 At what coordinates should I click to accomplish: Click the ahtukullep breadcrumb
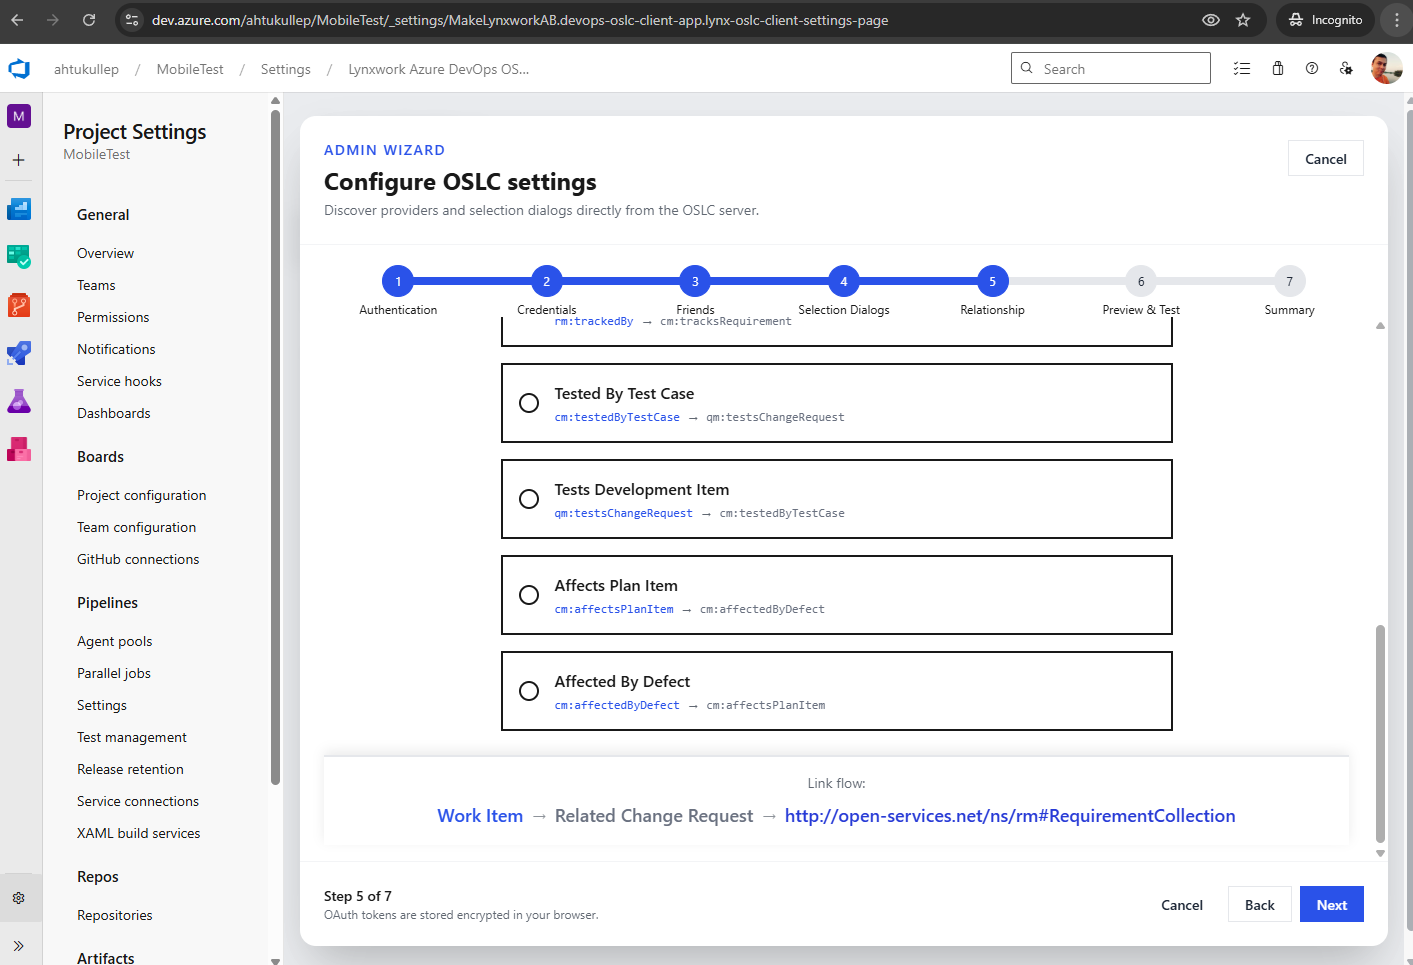point(86,69)
